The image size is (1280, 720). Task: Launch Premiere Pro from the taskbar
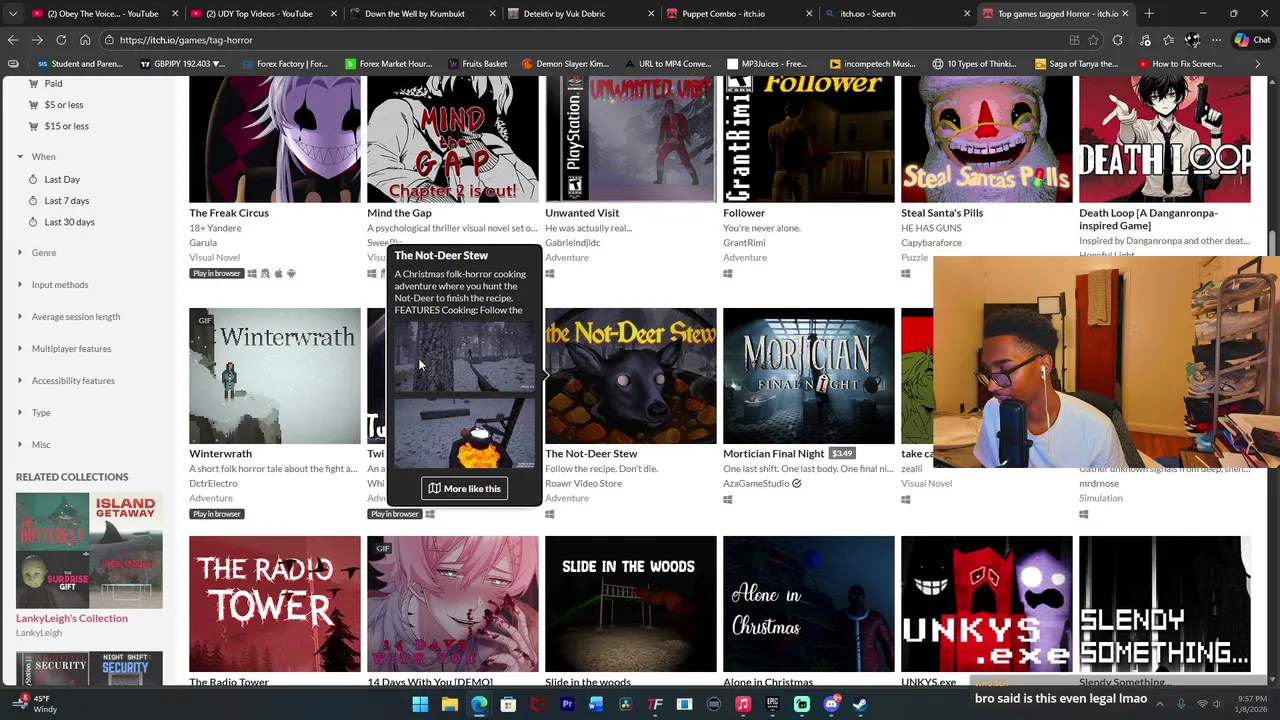567,704
